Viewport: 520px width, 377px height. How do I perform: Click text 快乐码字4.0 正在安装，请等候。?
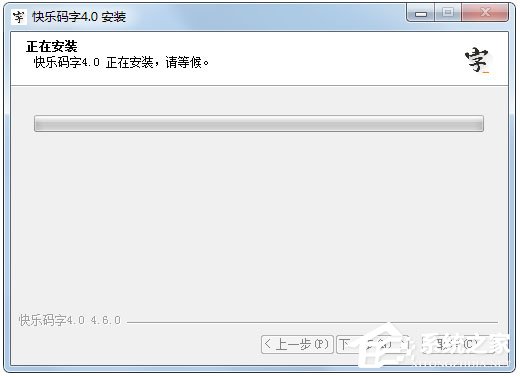[x=121, y=62]
